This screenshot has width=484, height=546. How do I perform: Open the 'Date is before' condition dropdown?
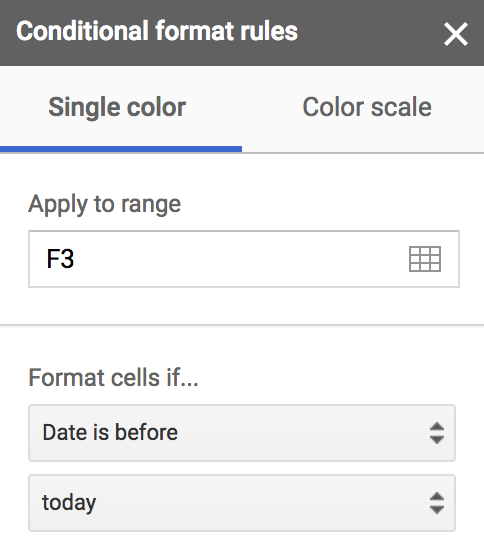242,433
